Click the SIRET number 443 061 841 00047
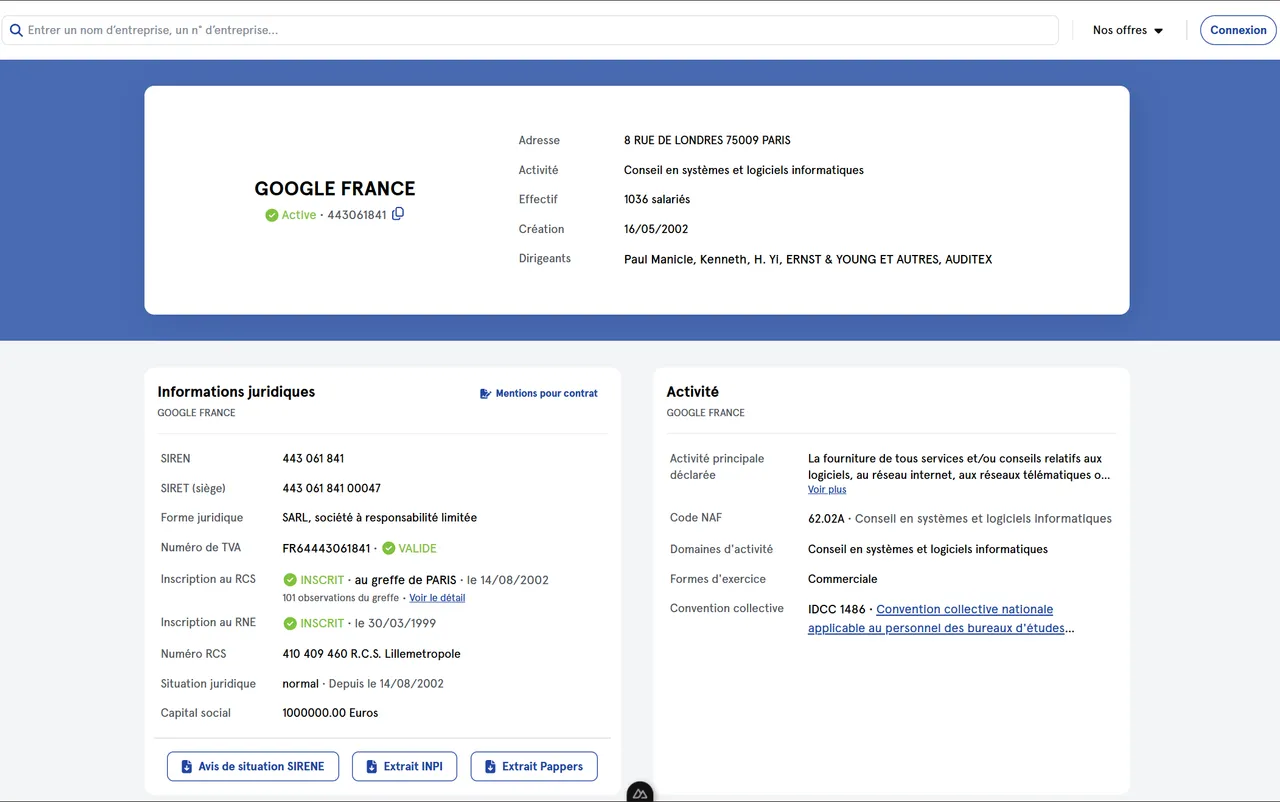This screenshot has width=1280, height=802. point(332,488)
